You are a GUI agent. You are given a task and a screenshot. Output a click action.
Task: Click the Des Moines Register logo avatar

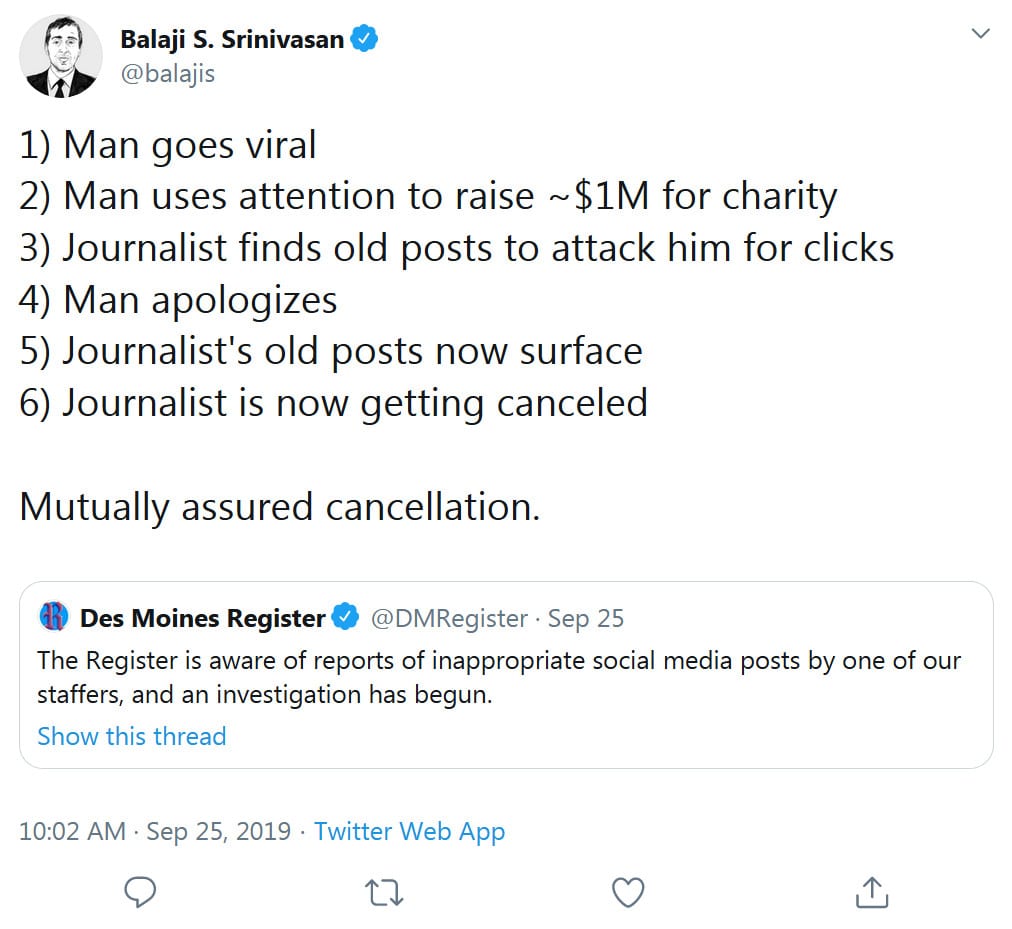tap(53, 617)
